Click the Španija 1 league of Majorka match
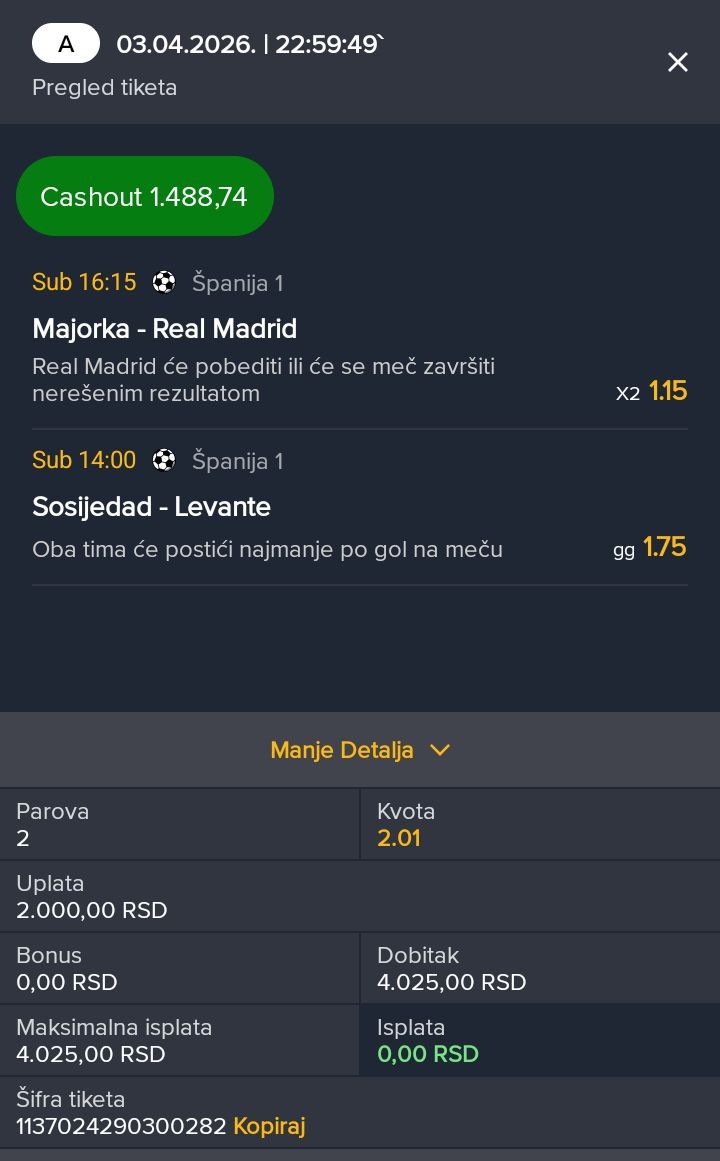The width and height of the screenshot is (720, 1161). 238,283
